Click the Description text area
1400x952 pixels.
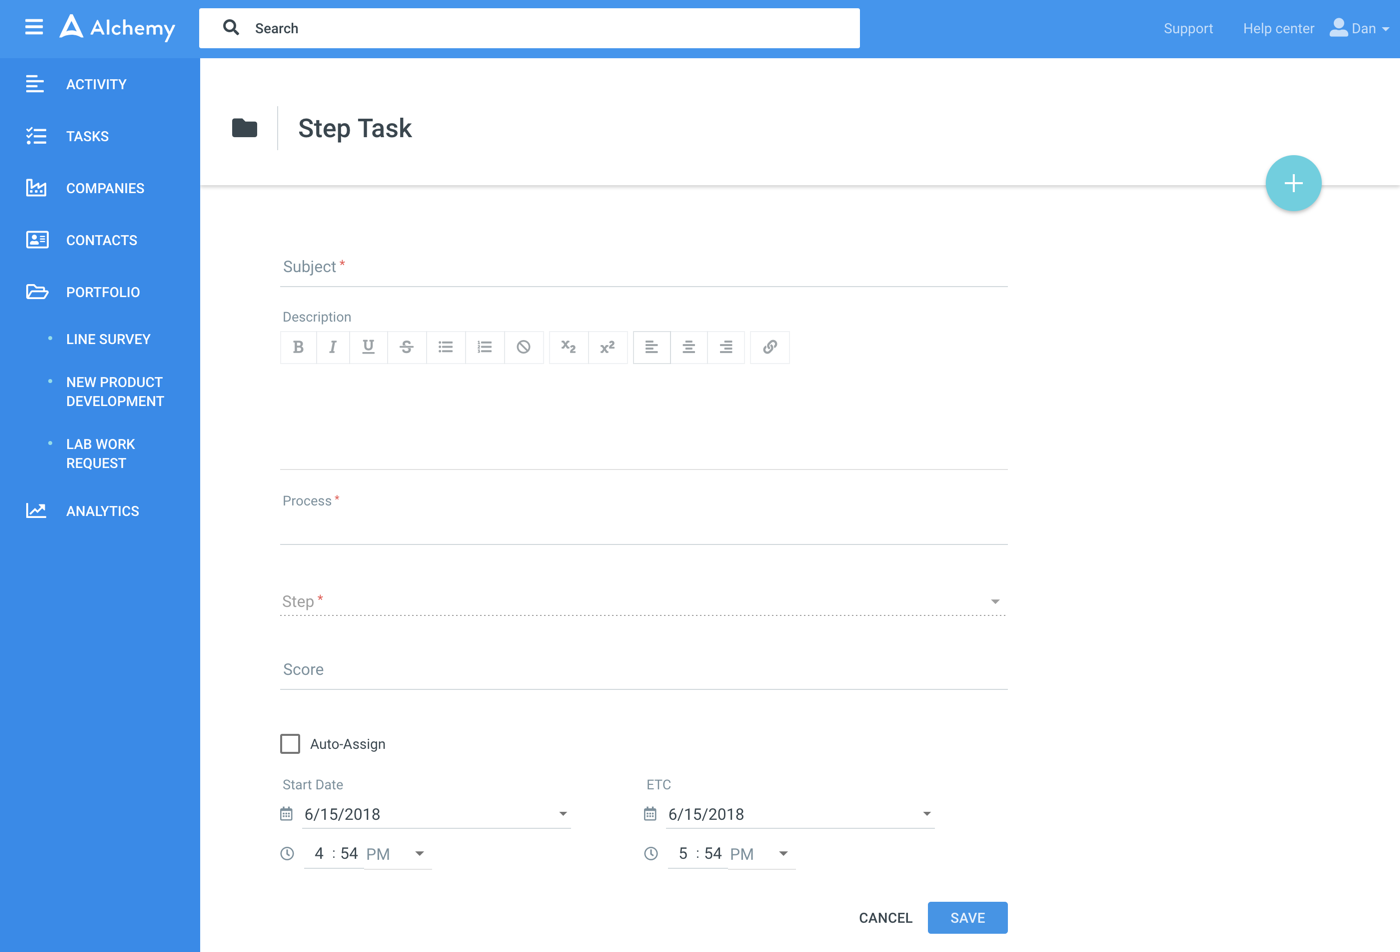(644, 416)
